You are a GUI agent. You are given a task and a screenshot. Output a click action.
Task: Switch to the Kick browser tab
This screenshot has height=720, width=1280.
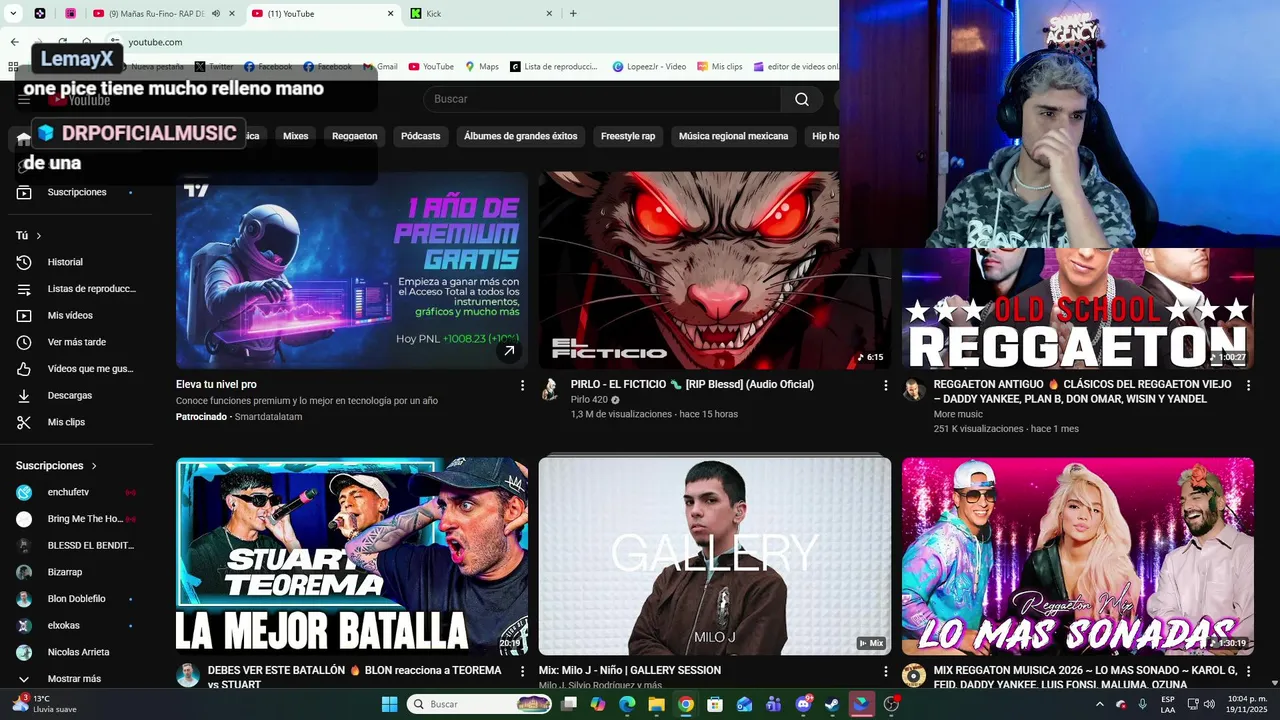coord(478,13)
